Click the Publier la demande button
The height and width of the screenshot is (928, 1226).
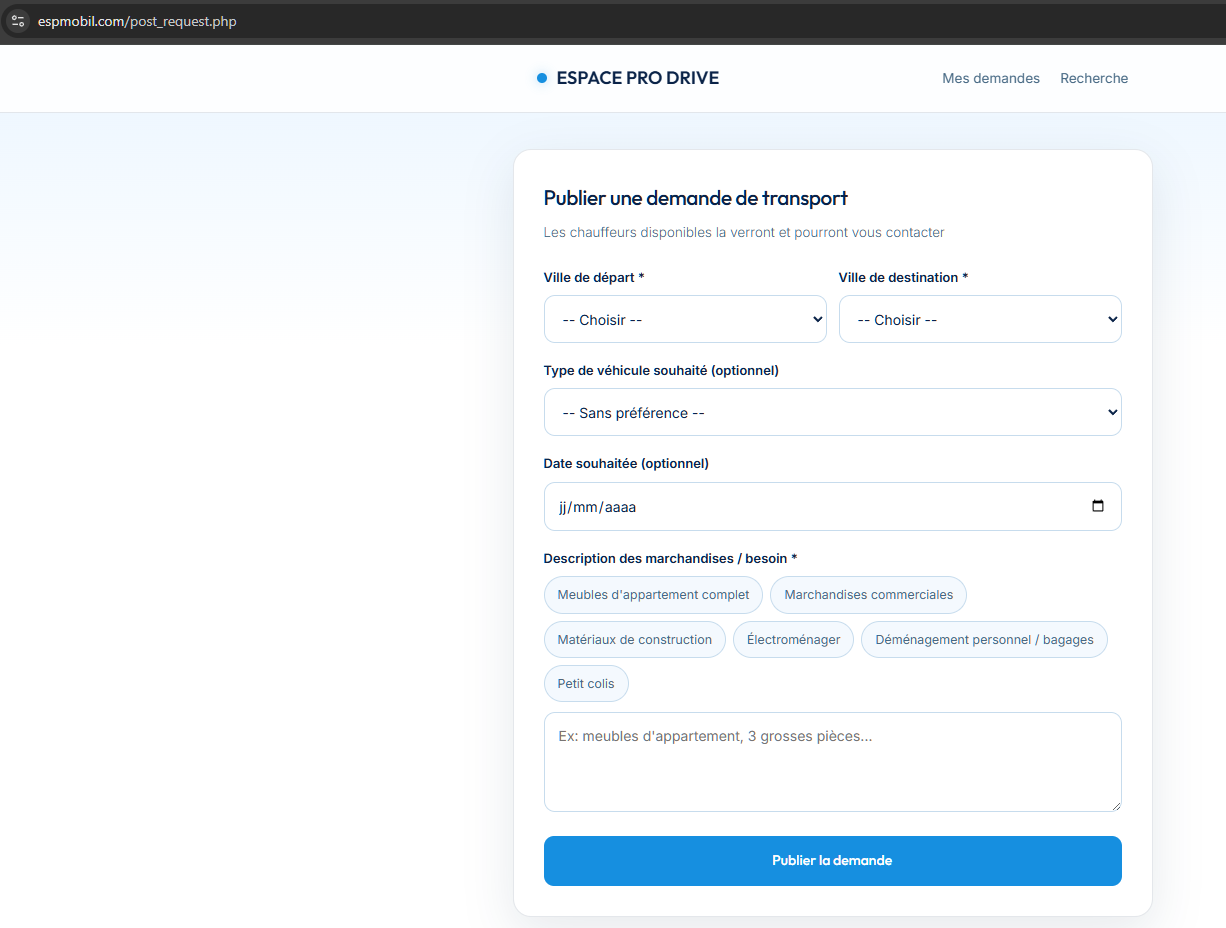tap(832, 861)
